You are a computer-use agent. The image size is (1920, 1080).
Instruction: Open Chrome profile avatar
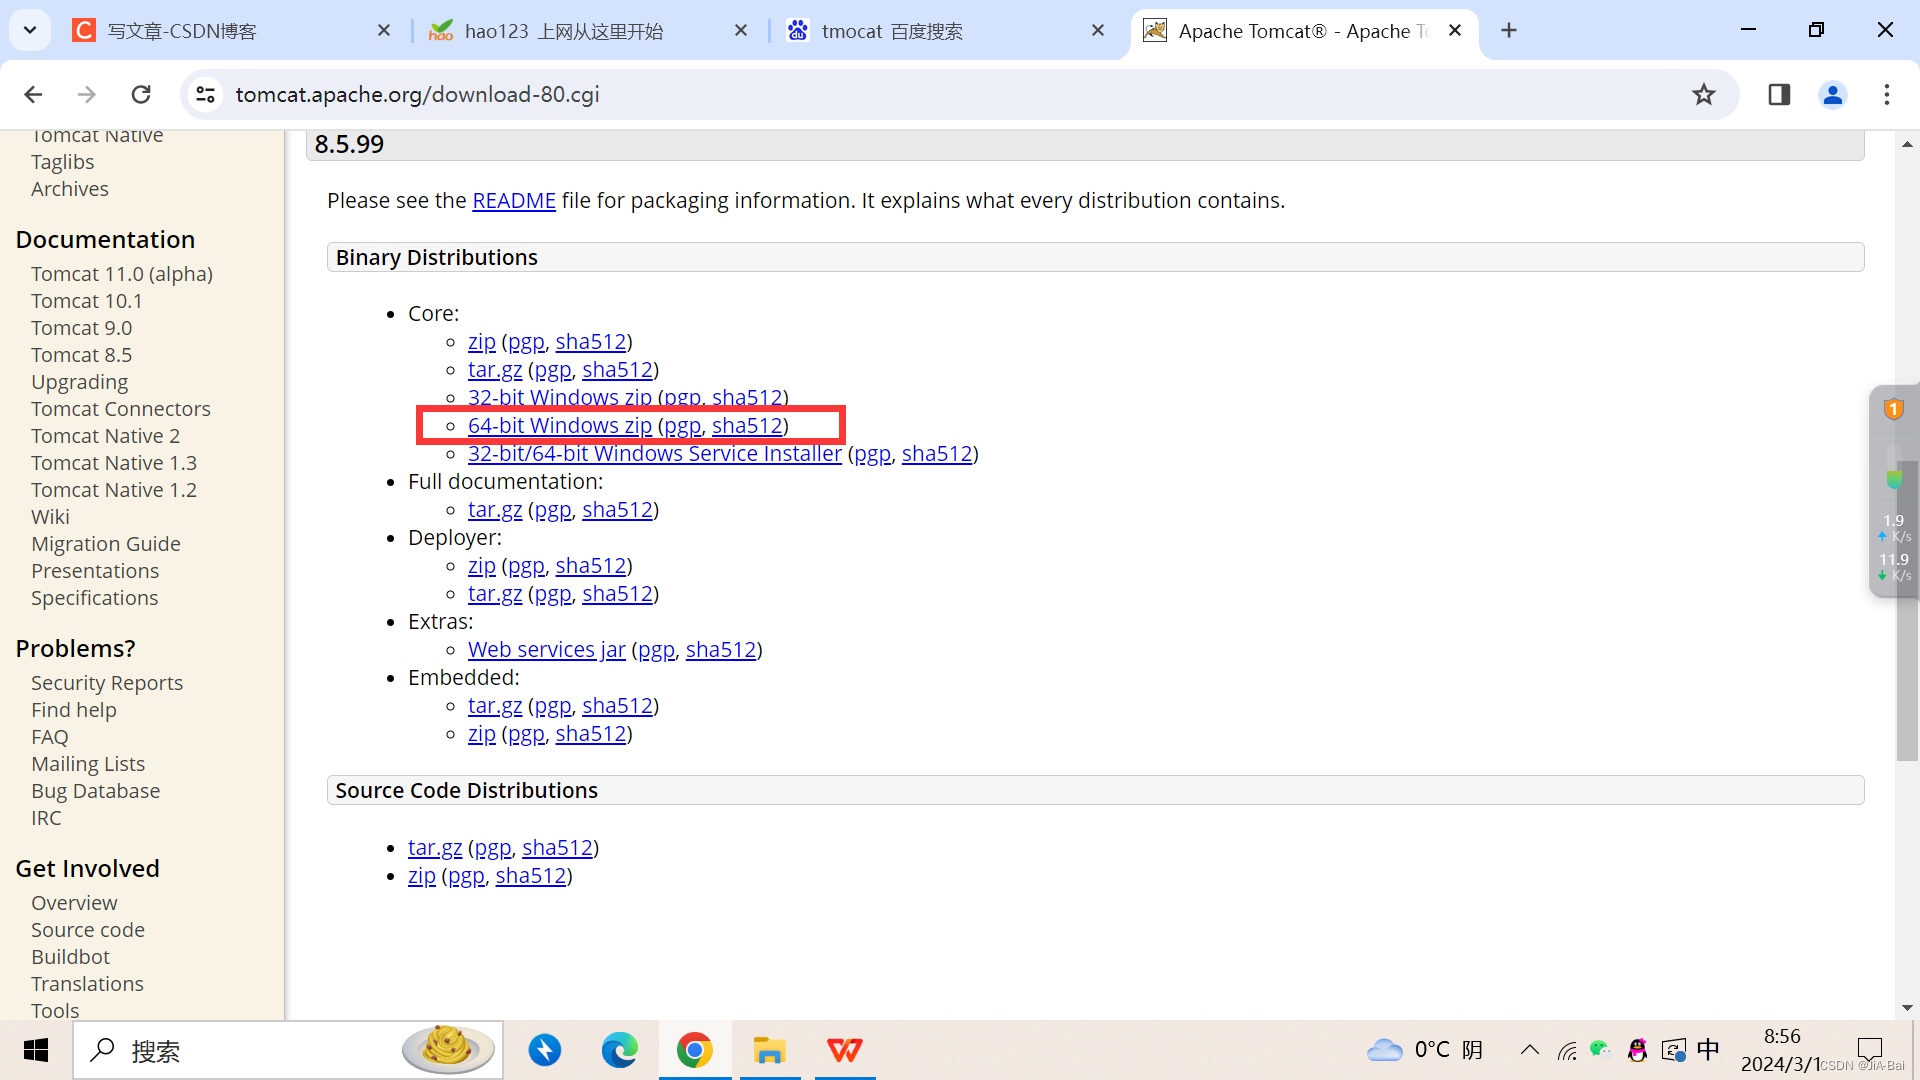pyautogui.click(x=1832, y=94)
